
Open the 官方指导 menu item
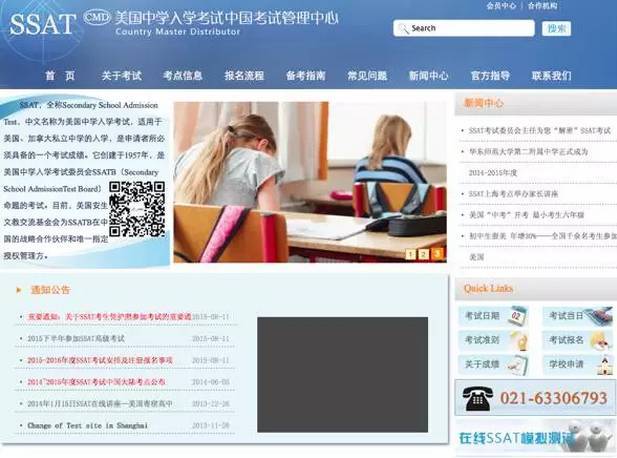(490, 75)
